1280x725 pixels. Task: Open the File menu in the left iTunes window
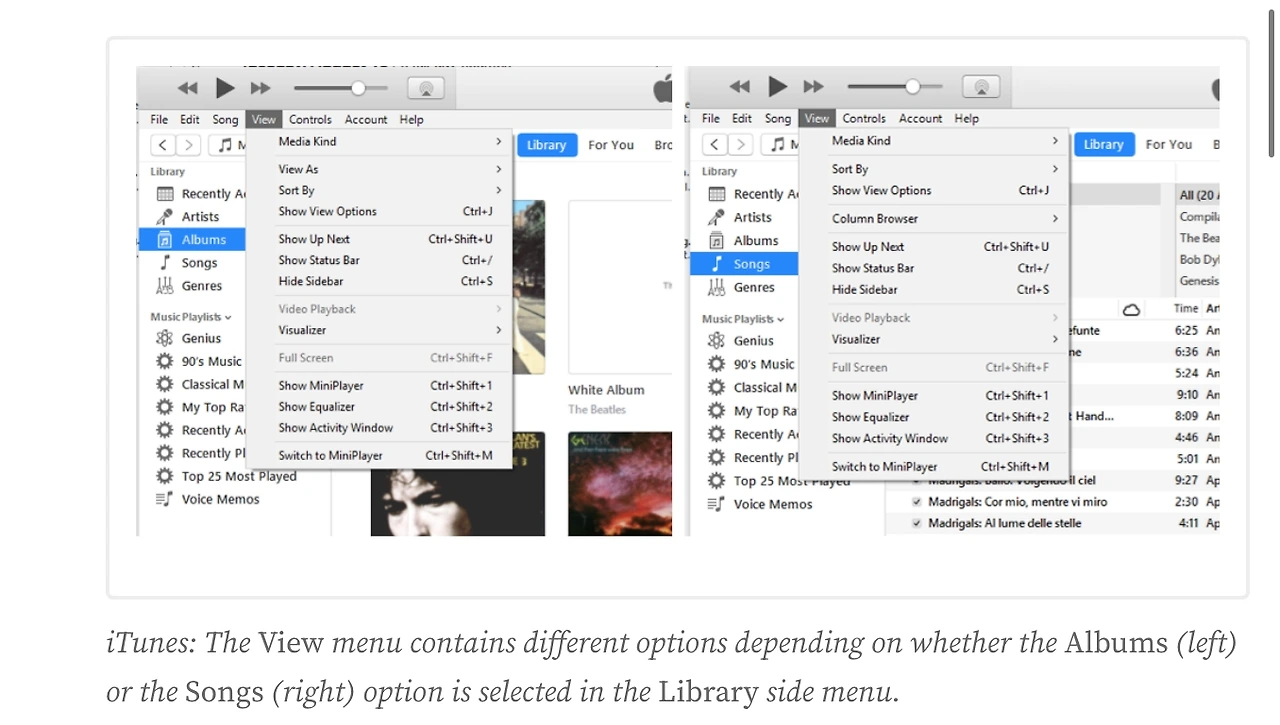click(159, 119)
